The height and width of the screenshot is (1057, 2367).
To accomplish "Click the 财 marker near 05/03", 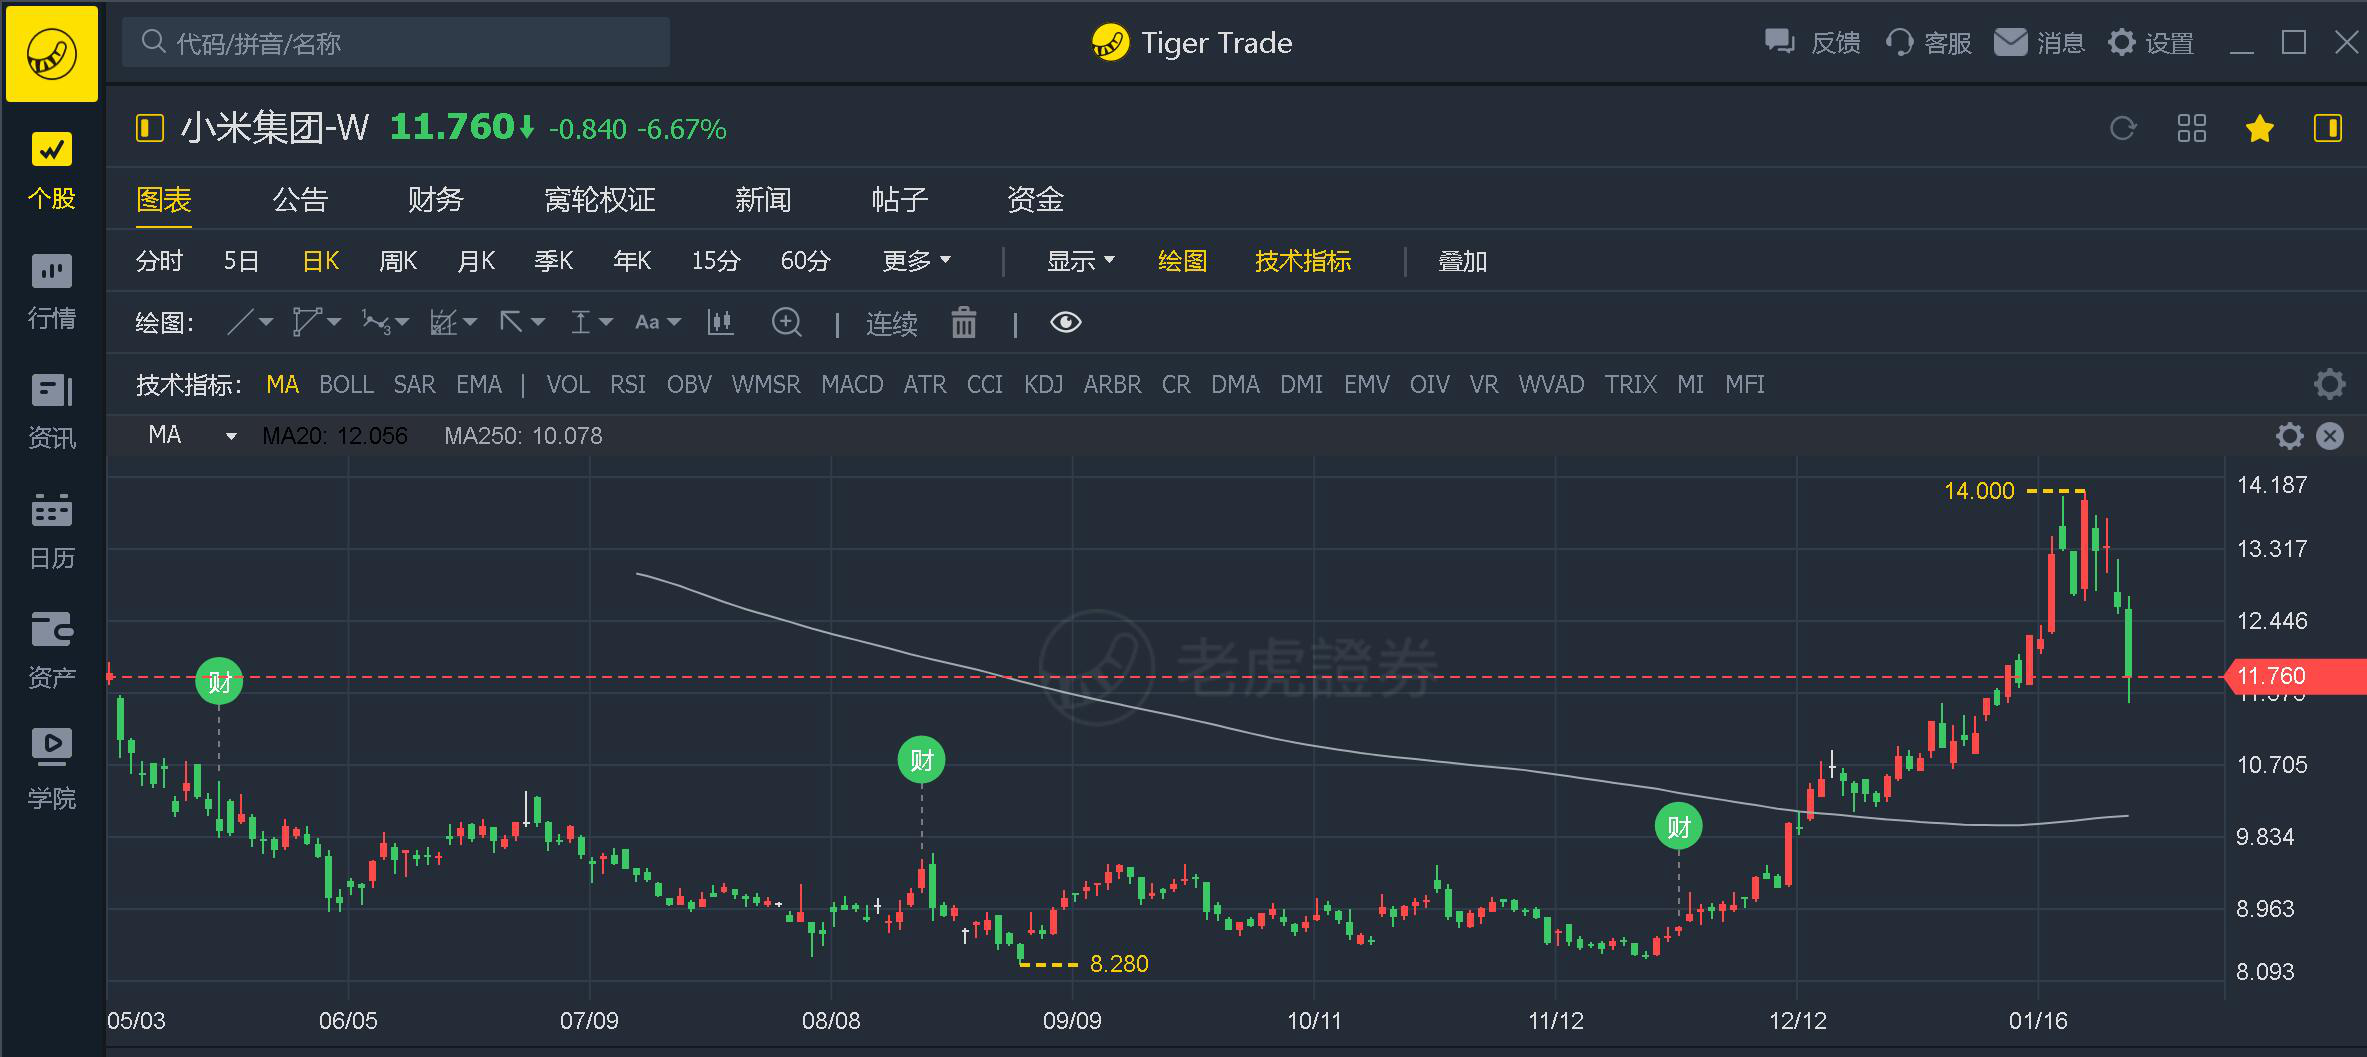I will tap(219, 682).
